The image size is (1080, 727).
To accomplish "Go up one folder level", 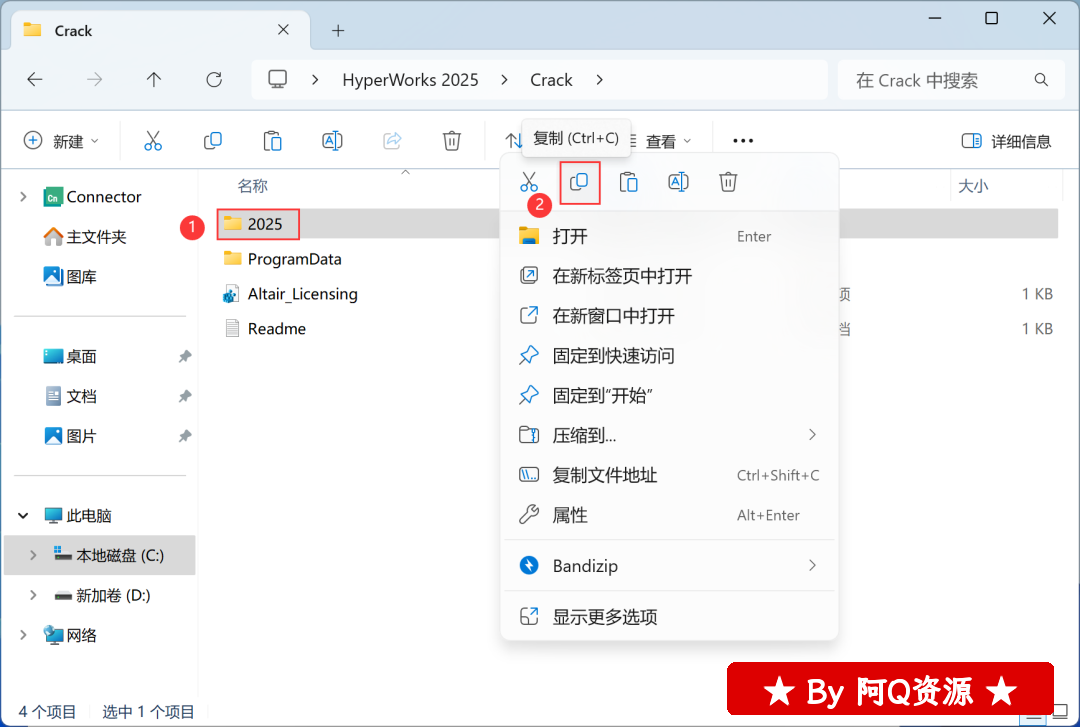I will pyautogui.click(x=154, y=80).
